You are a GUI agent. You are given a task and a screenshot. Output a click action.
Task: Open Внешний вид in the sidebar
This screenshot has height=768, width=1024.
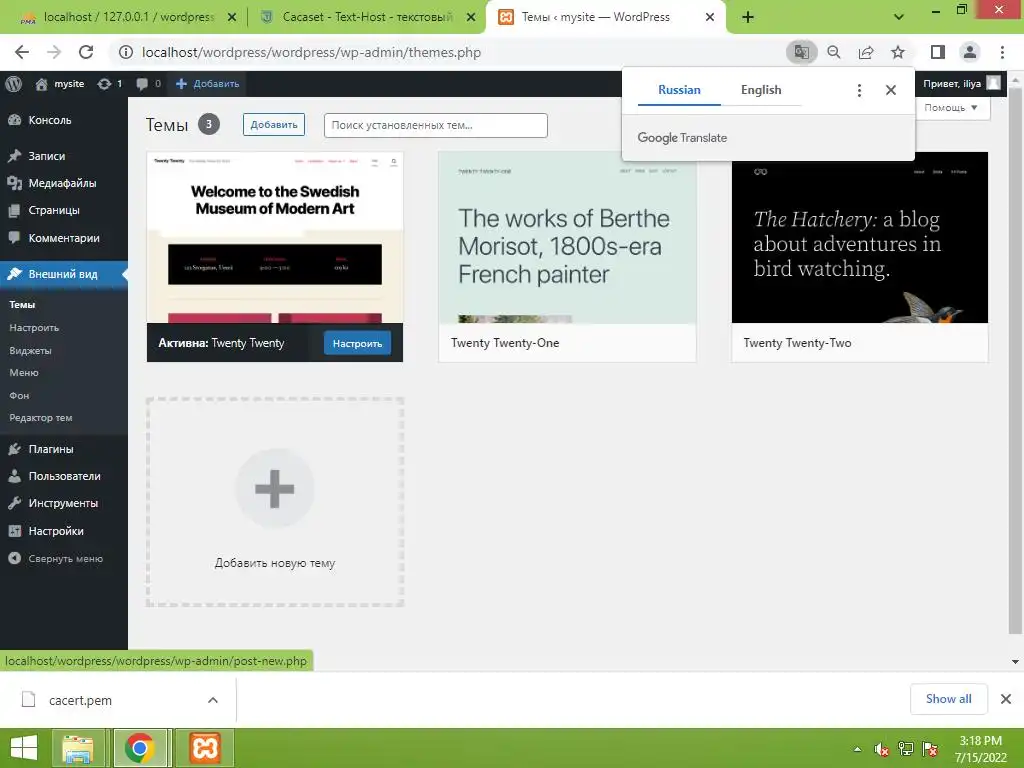[63, 274]
